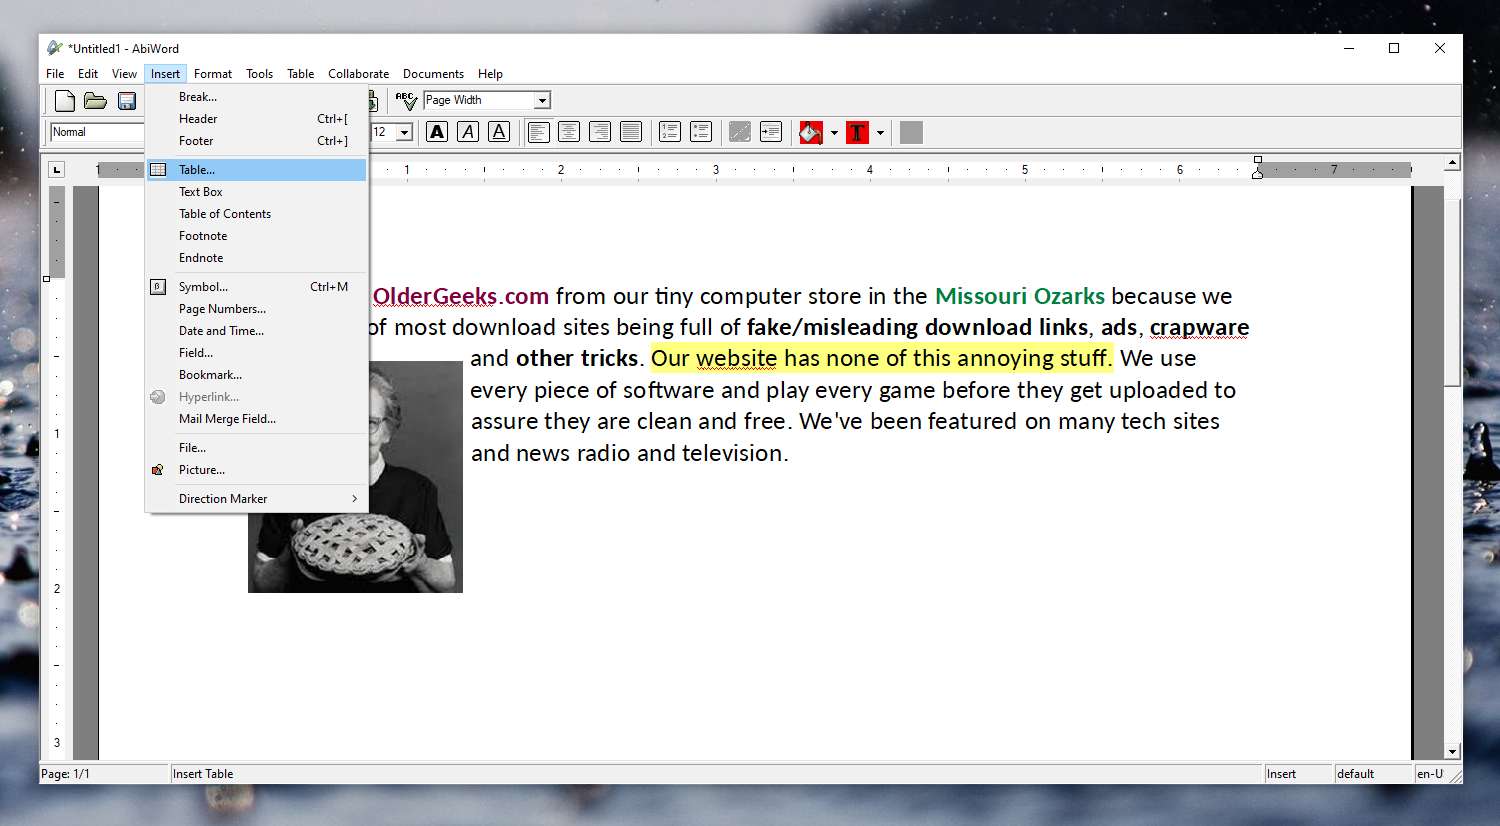Click the ruler tab-type L button
The image size is (1500, 826).
56,169
